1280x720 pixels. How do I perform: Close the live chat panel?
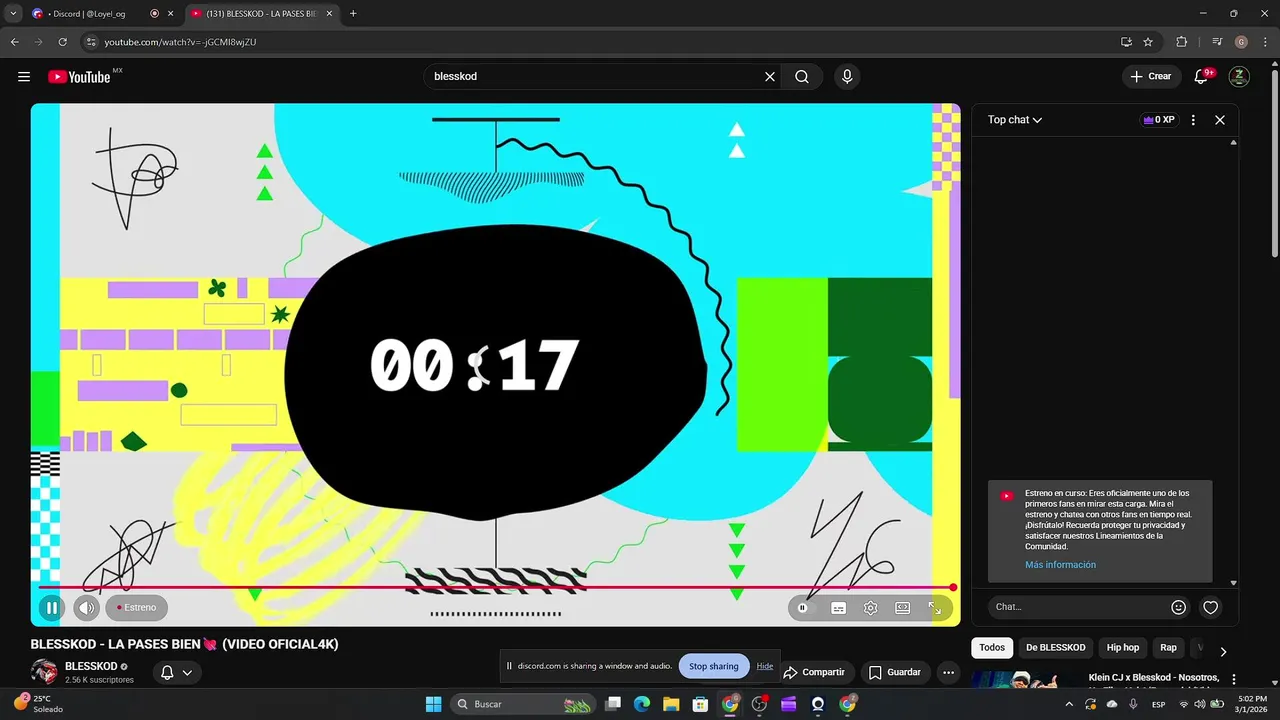(1220, 120)
